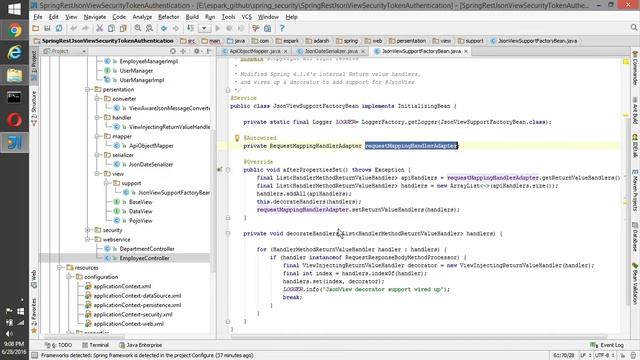Click the Make Project build icon

[x=191, y=28]
